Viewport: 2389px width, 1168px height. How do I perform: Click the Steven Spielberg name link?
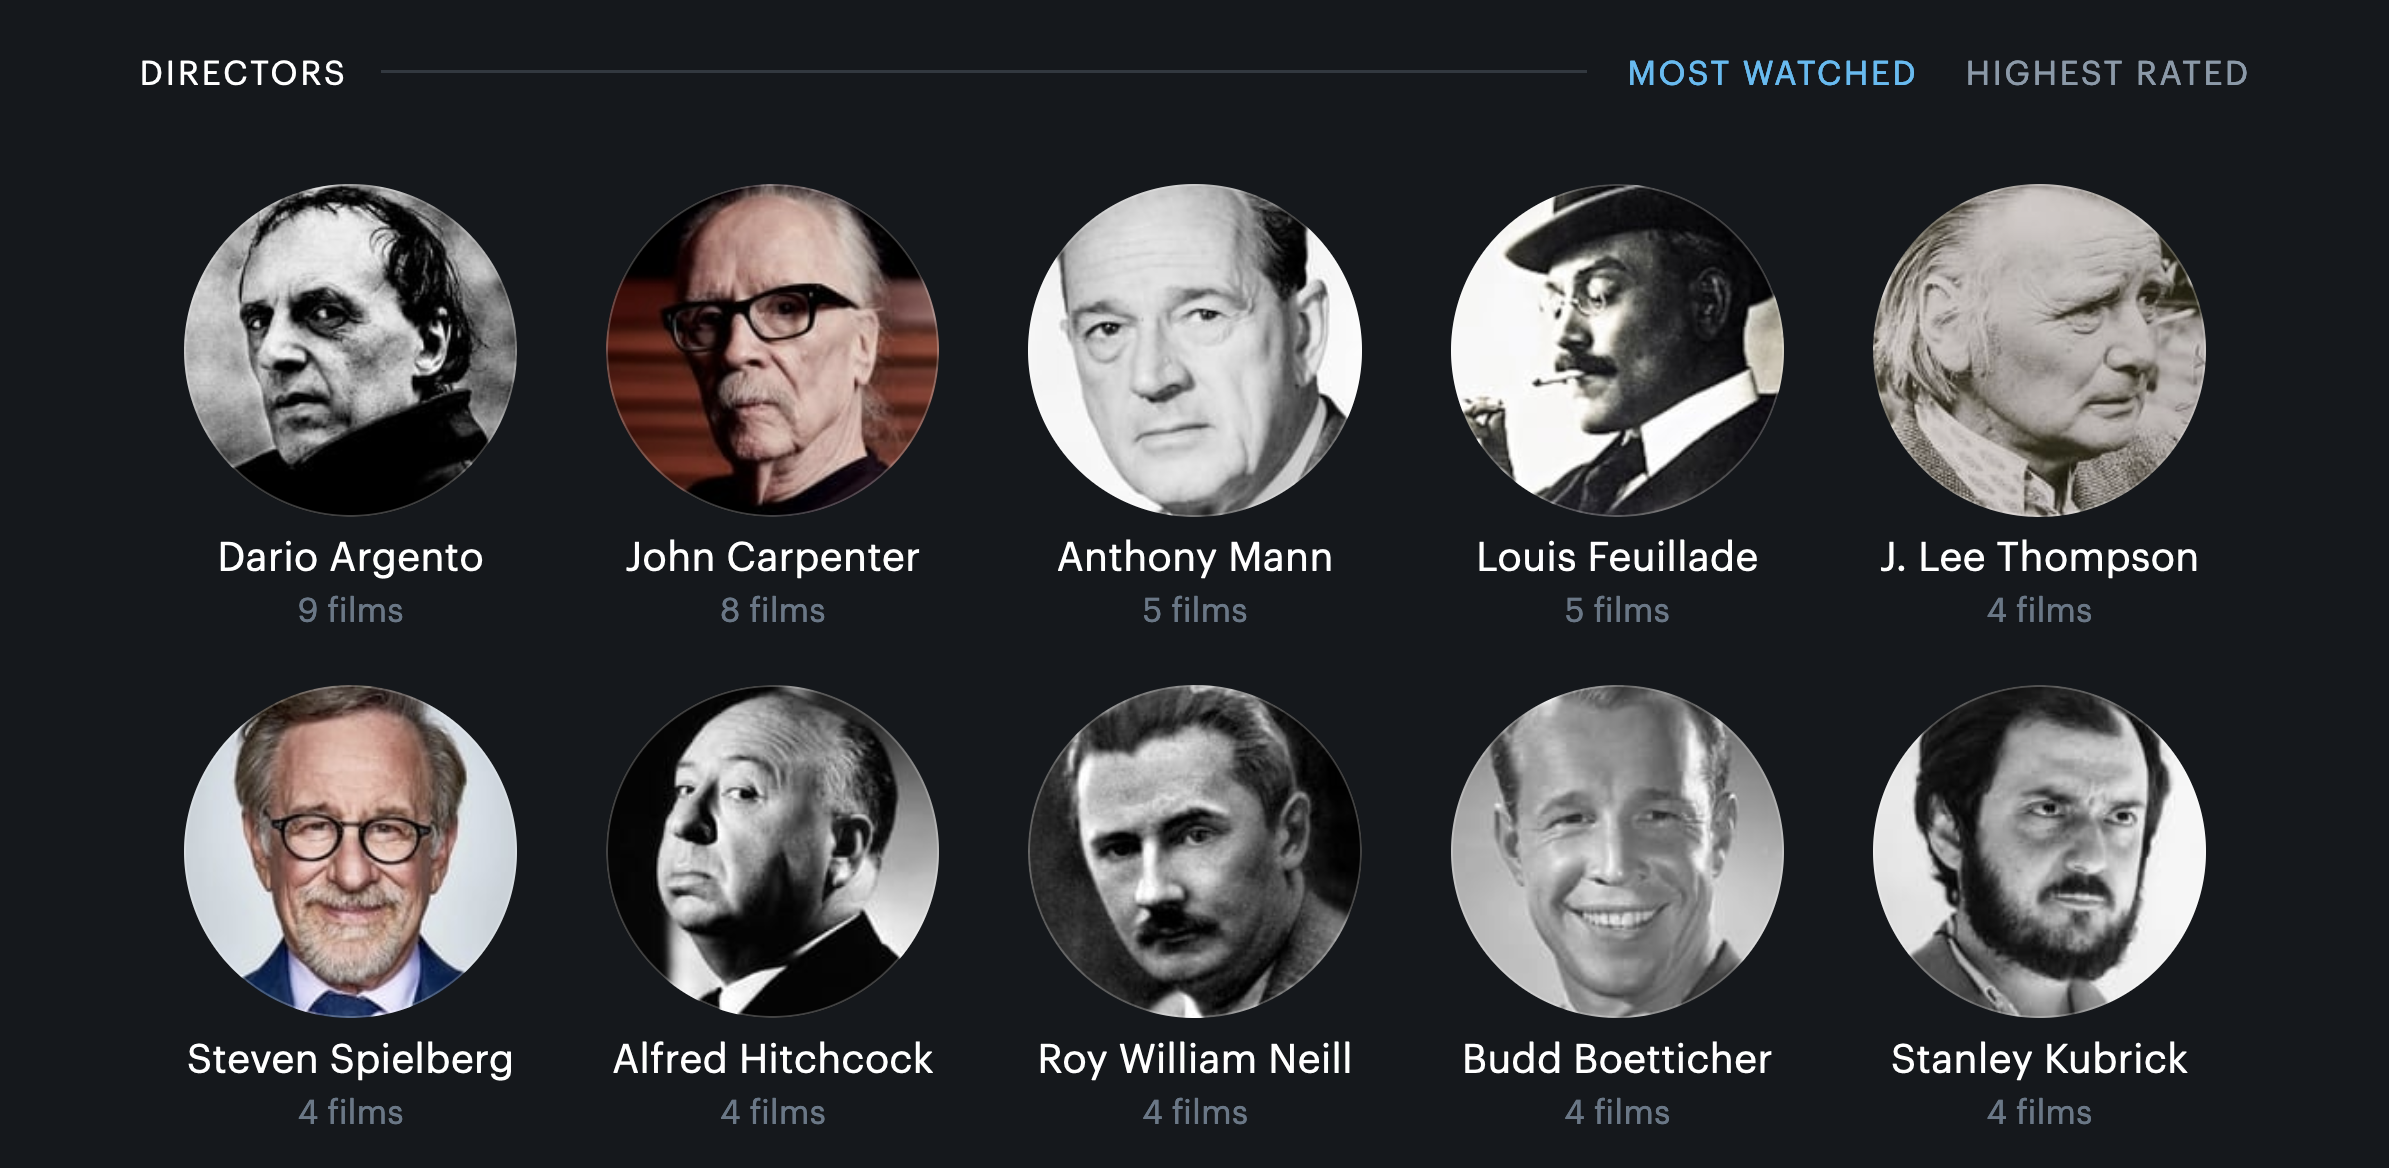pyautogui.click(x=350, y=1059)
